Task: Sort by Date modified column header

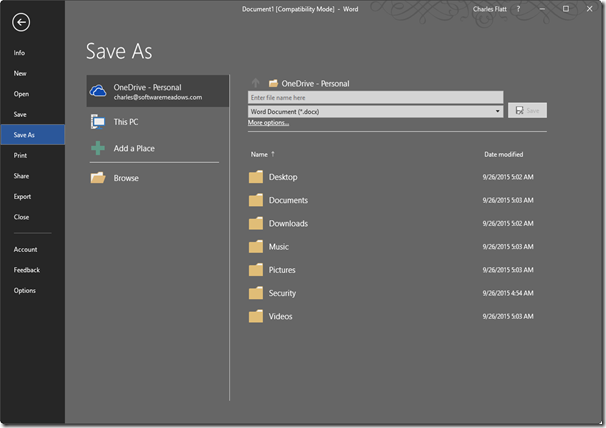Action: tap(503, 154)
